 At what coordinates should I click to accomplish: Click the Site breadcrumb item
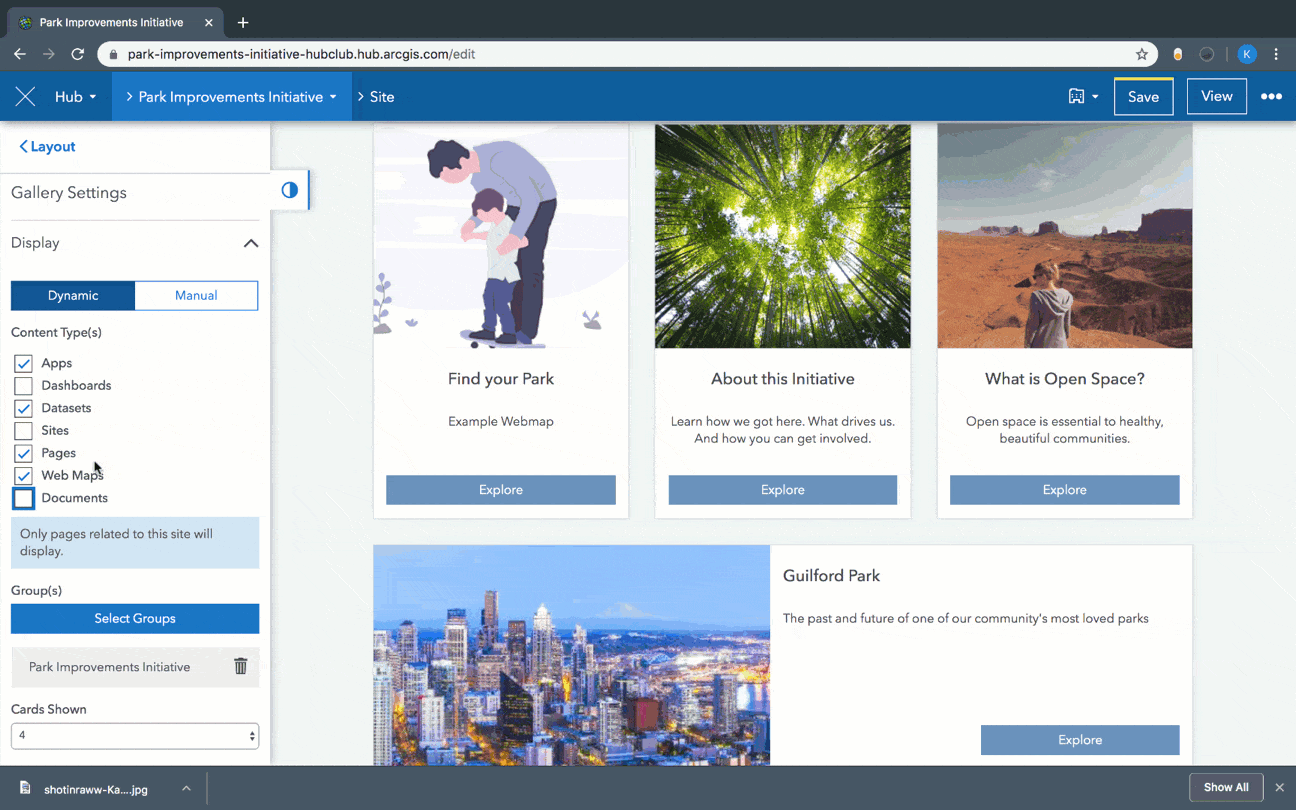pyautogui.click(x=381, y=97)
